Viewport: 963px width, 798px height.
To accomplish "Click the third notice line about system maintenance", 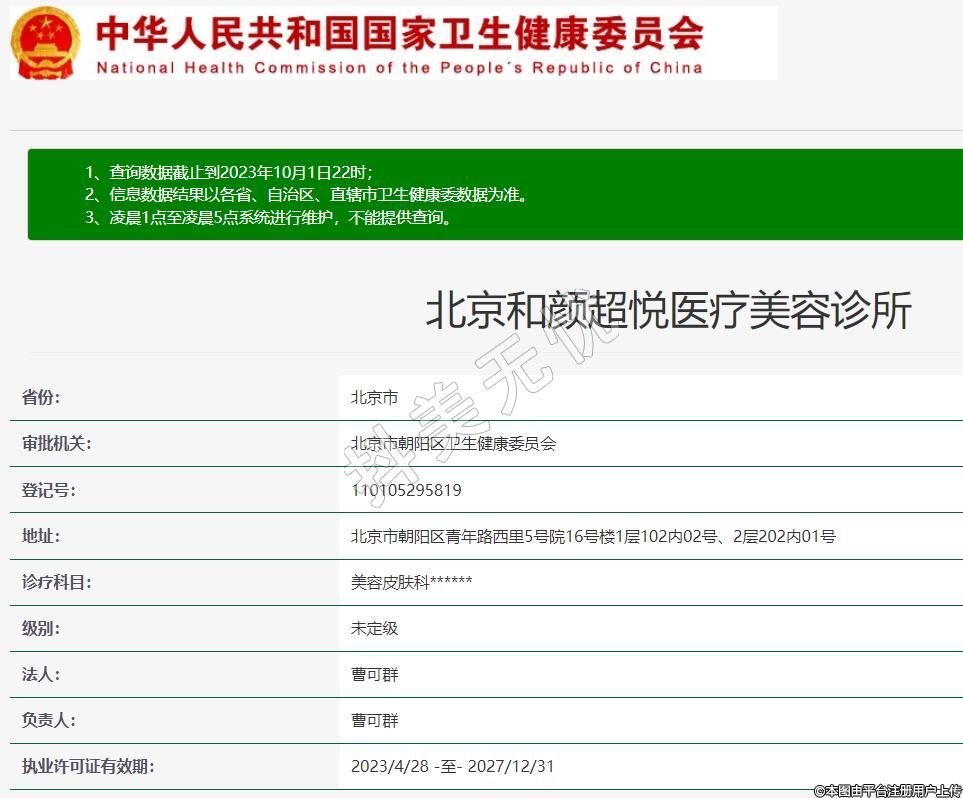I will pyautogui.click(x=268, y=217).
